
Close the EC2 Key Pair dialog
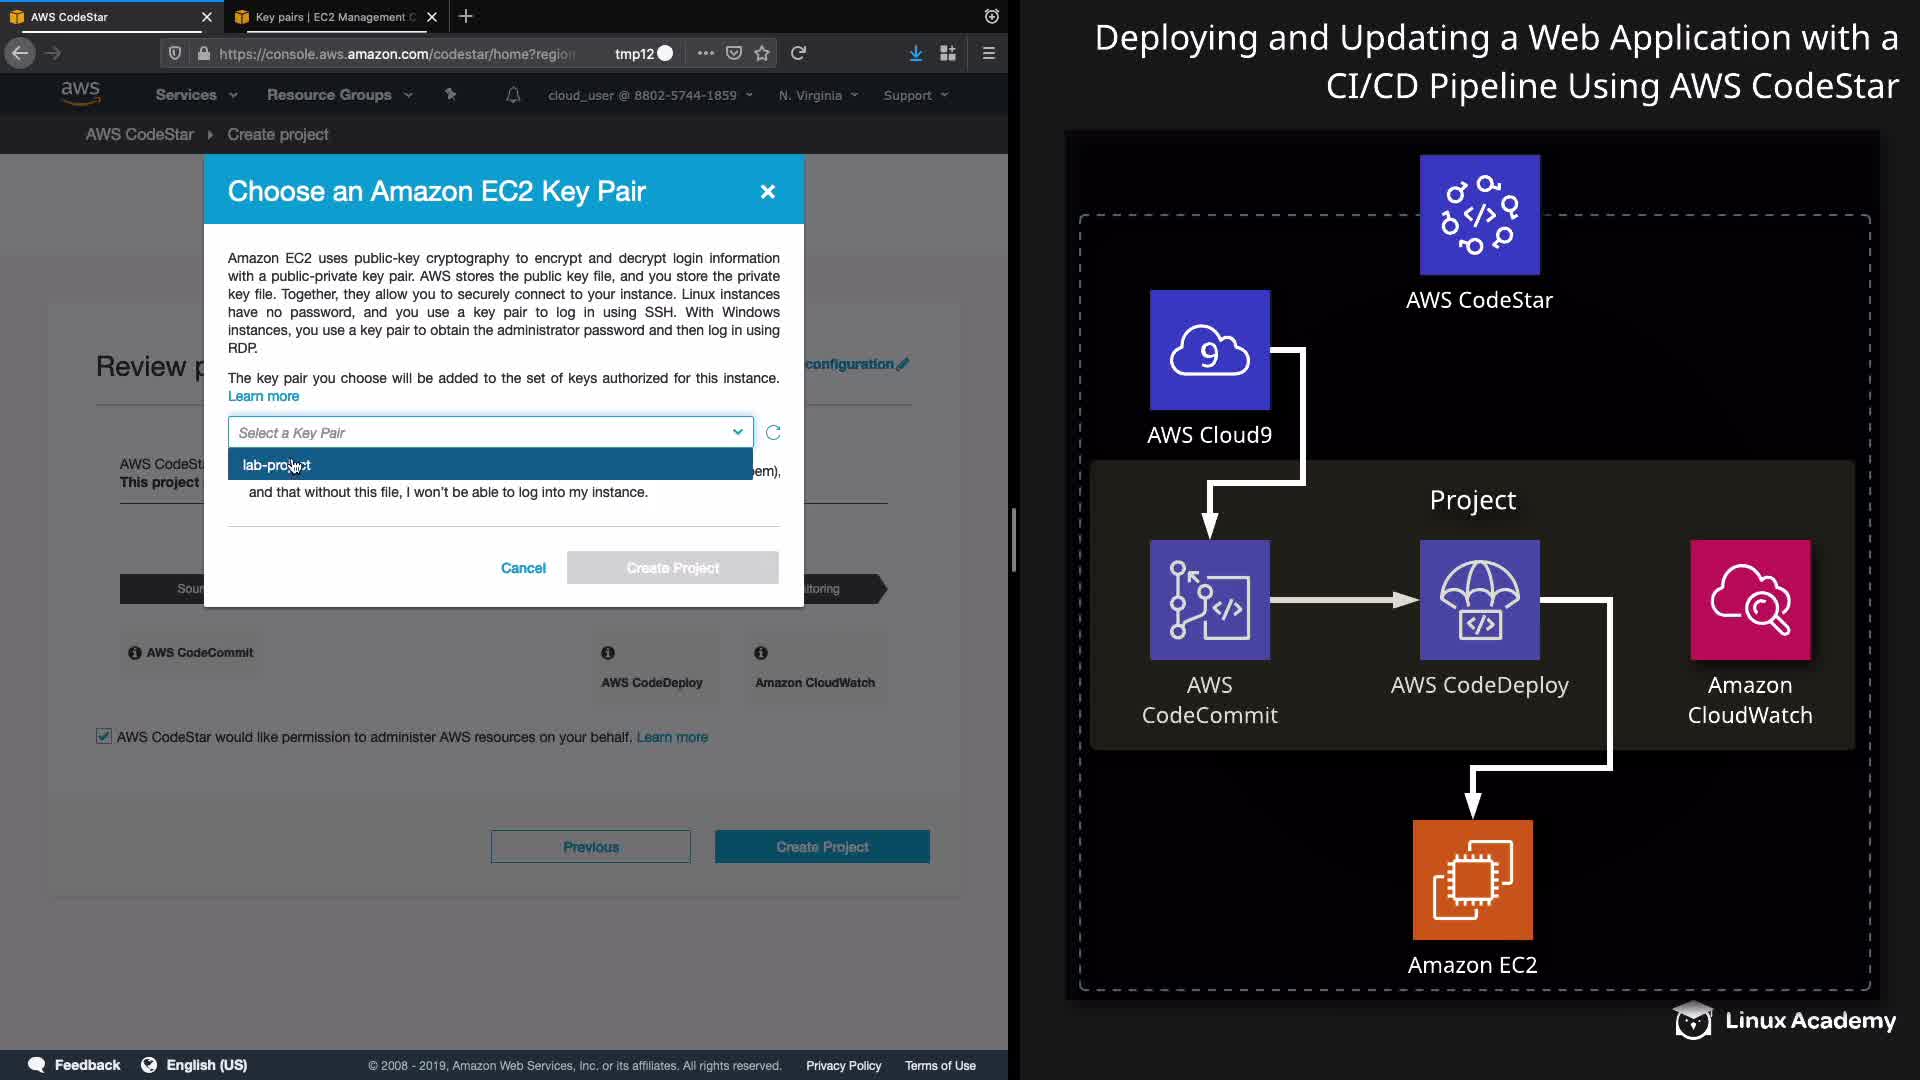pos(767,191)
